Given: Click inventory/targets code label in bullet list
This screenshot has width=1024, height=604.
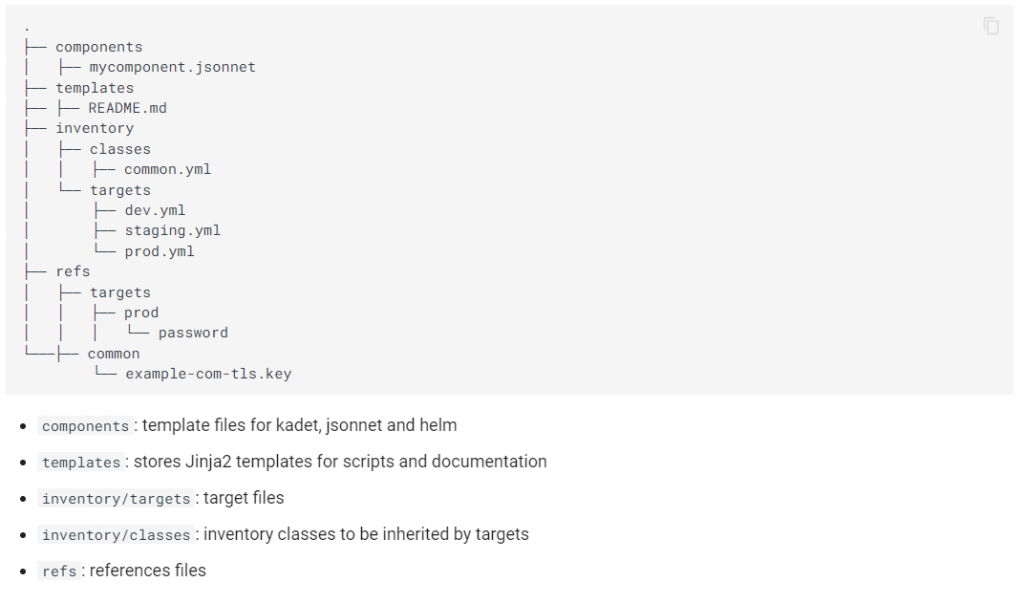Looking at the screenshot, I should tap(116, 499).
